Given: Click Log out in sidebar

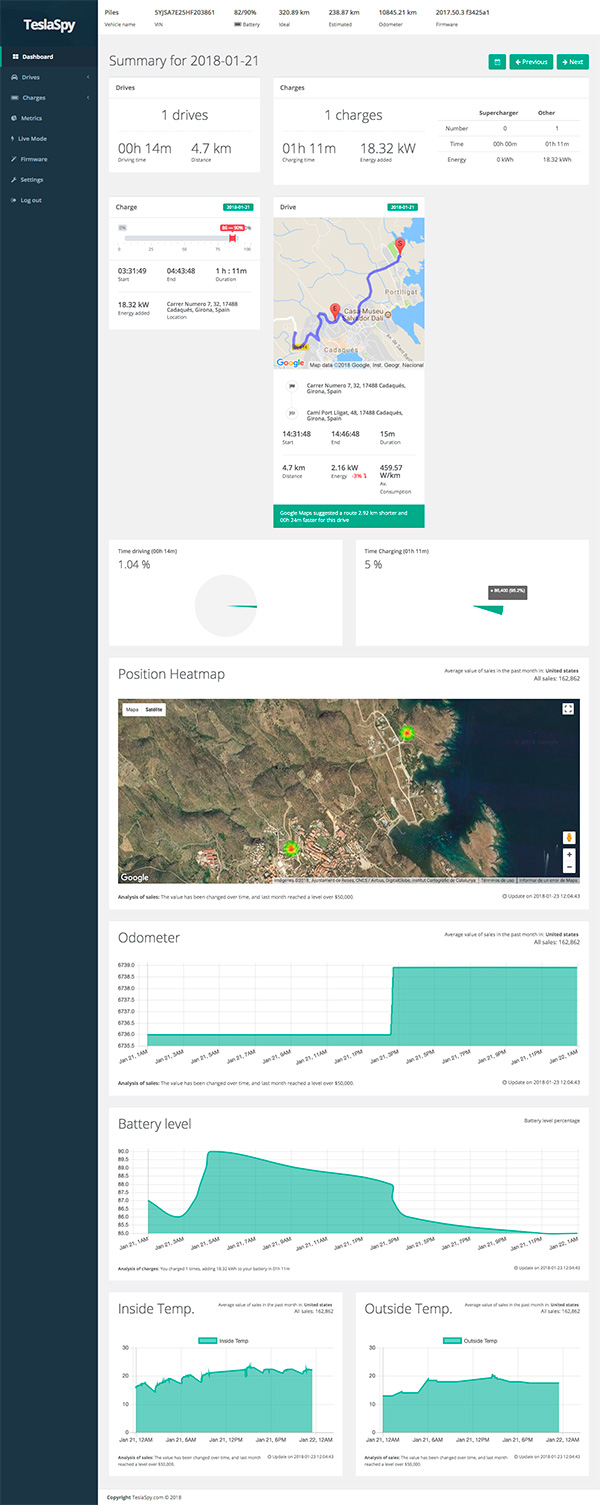Looking at the screenshot, I should click(x=50, y=200).
